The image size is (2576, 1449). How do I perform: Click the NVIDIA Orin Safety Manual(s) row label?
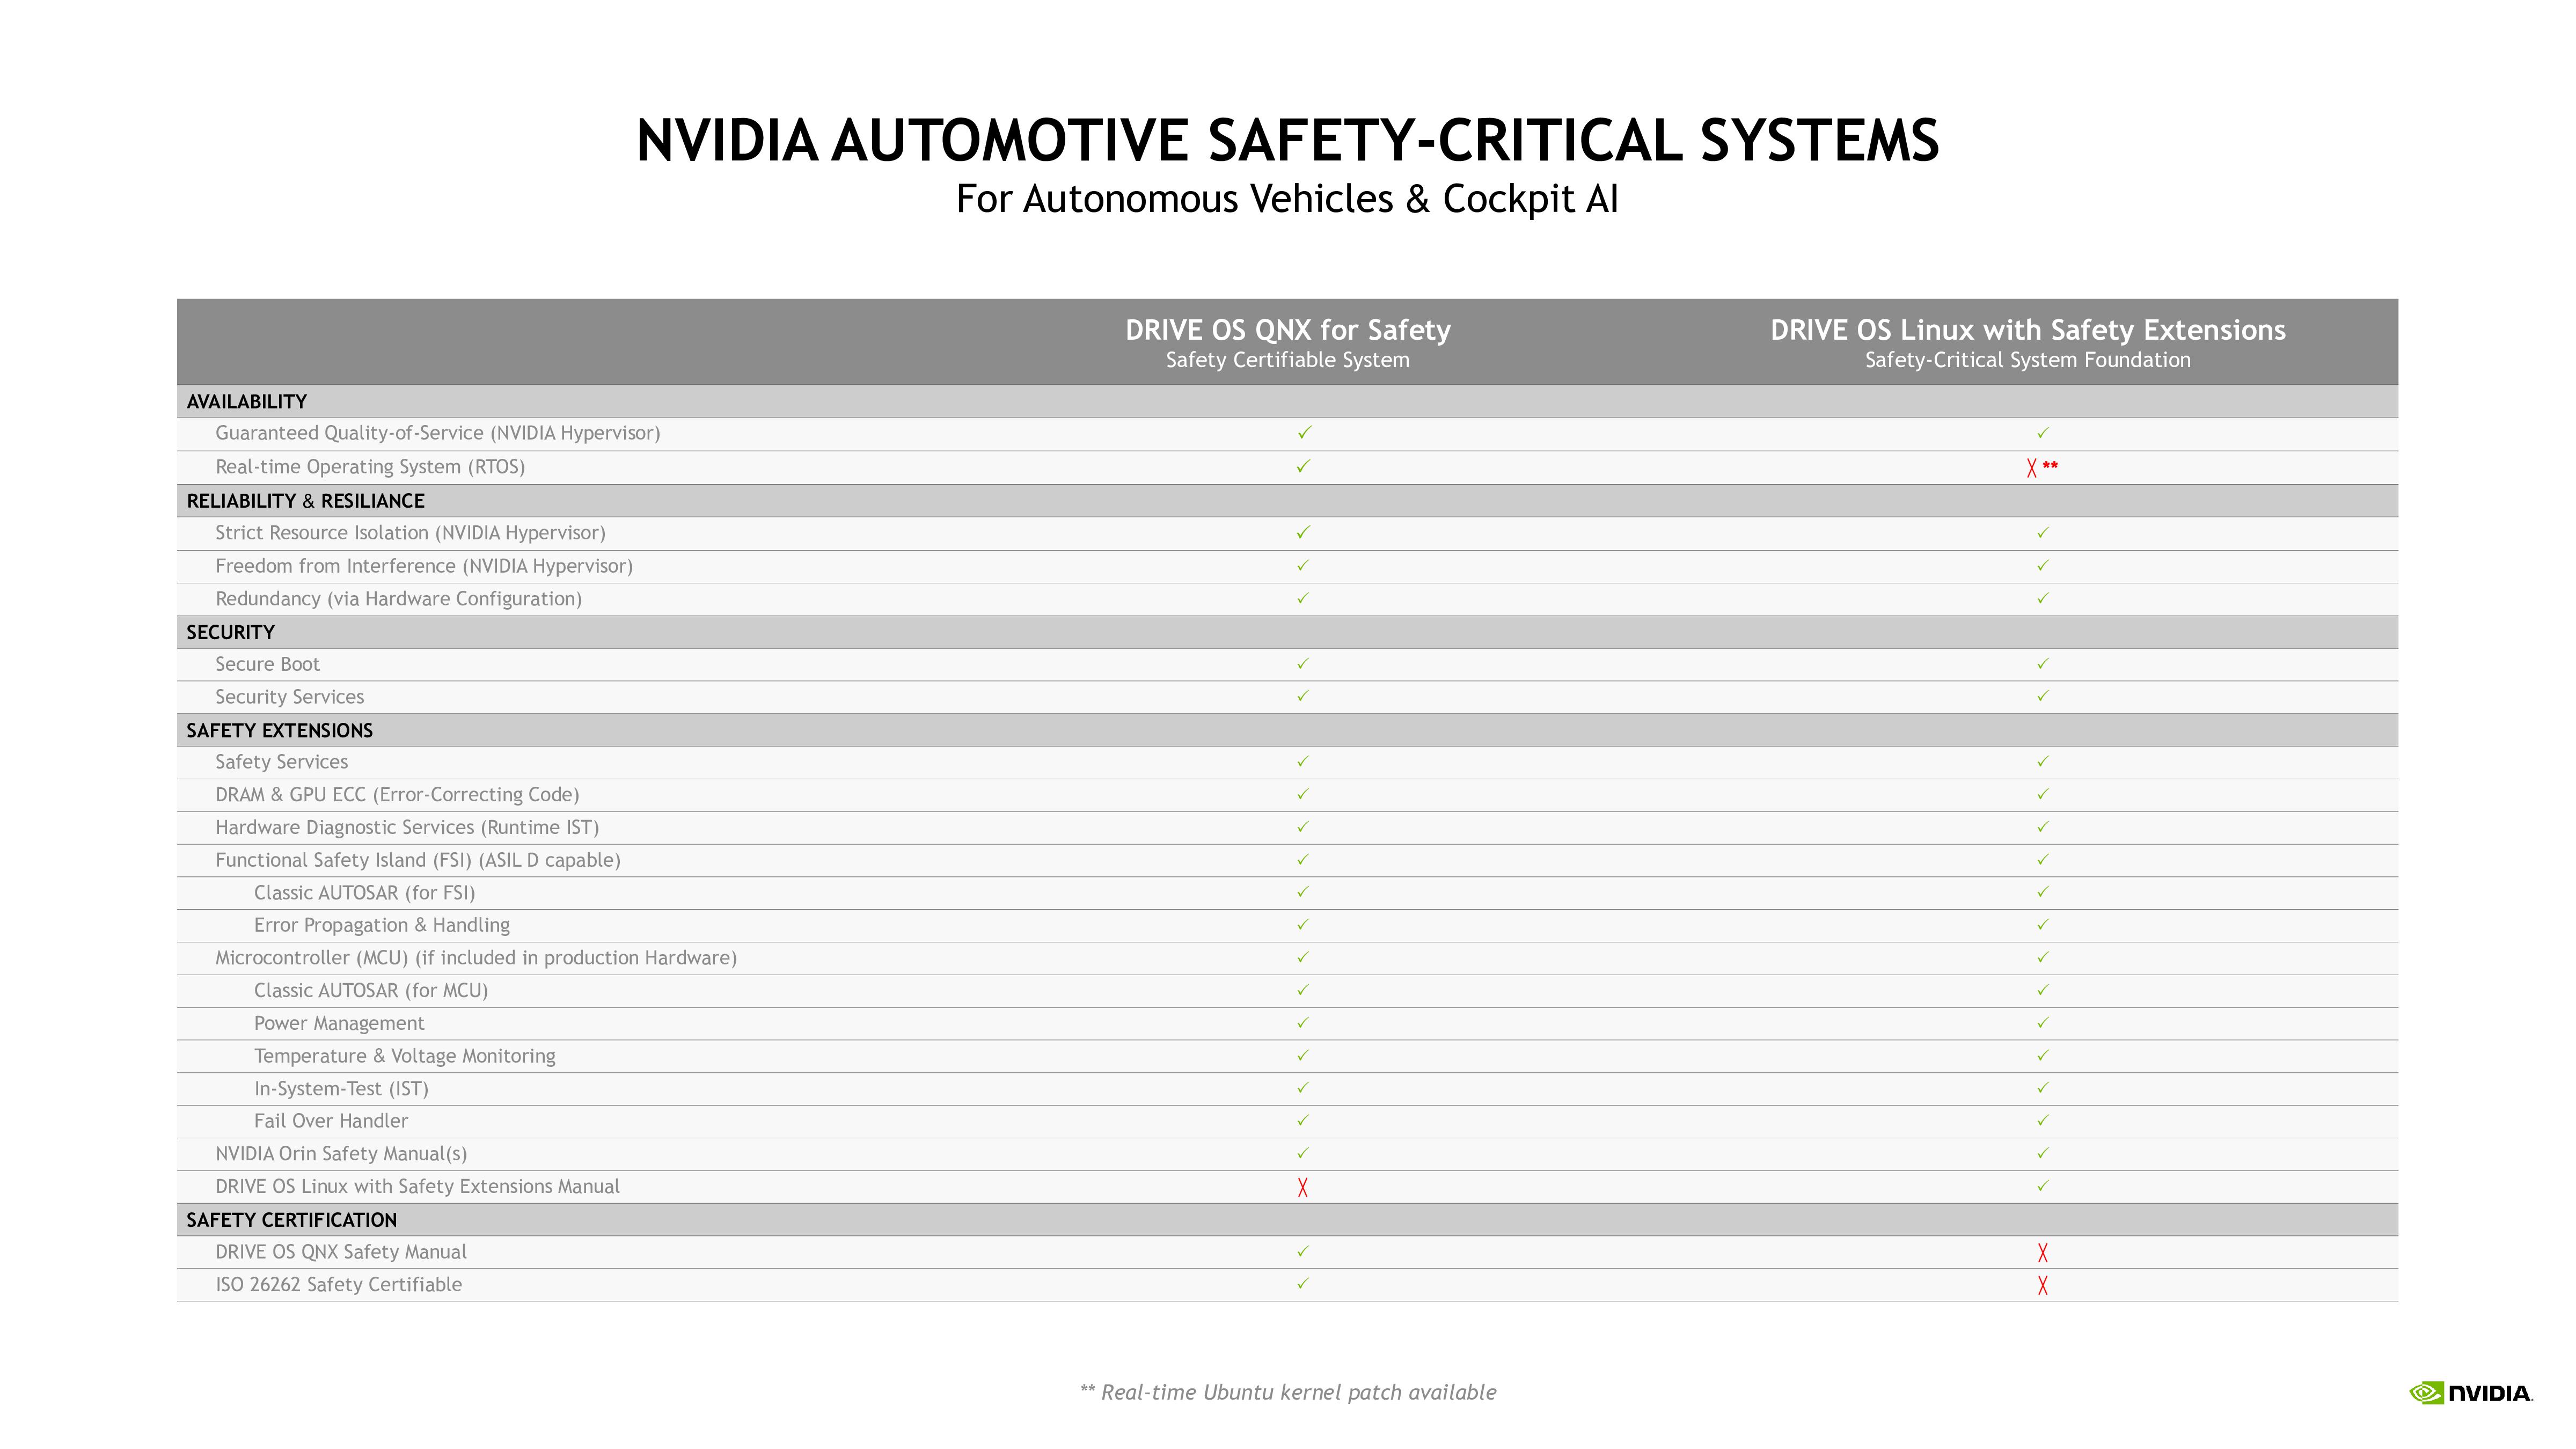point(342,1154)
